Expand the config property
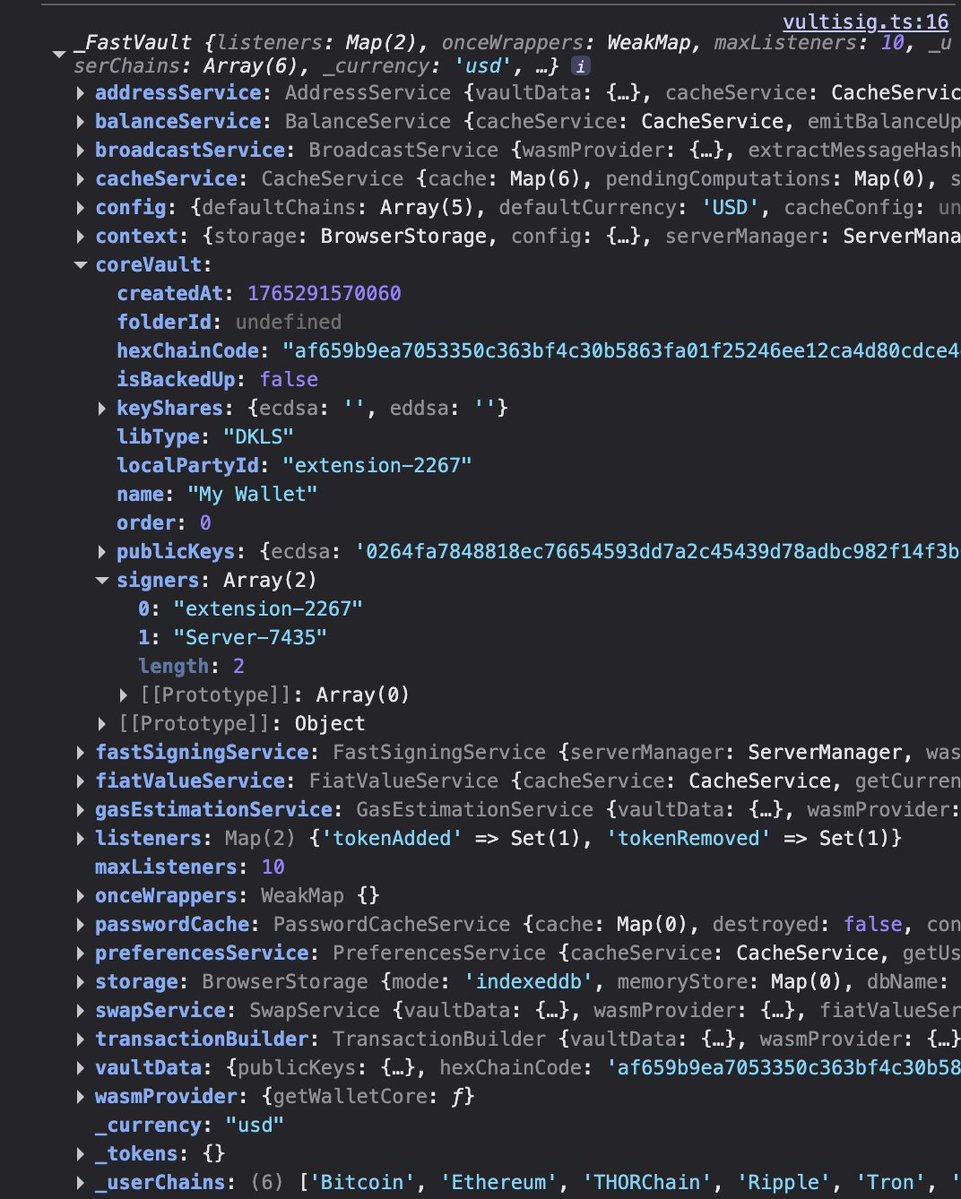This screenshot has width=961, height=1199. [80, 208]
